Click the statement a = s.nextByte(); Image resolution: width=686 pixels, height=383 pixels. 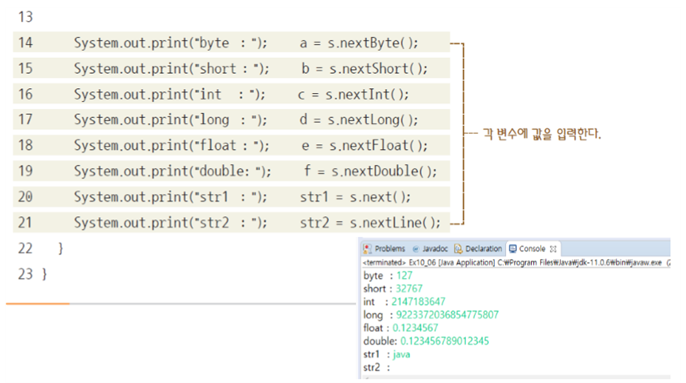[x=359, y=43]
